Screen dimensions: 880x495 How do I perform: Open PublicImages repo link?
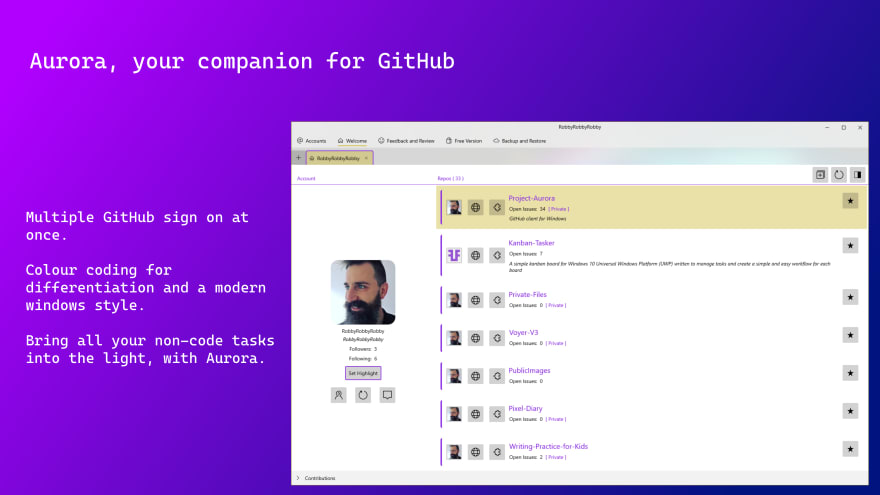[529, 370]
